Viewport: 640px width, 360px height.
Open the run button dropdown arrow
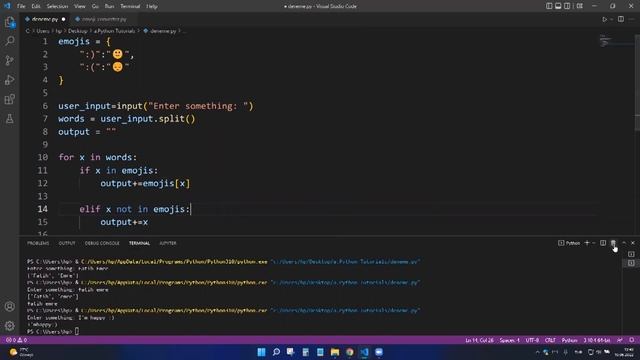tap(611, 19)
